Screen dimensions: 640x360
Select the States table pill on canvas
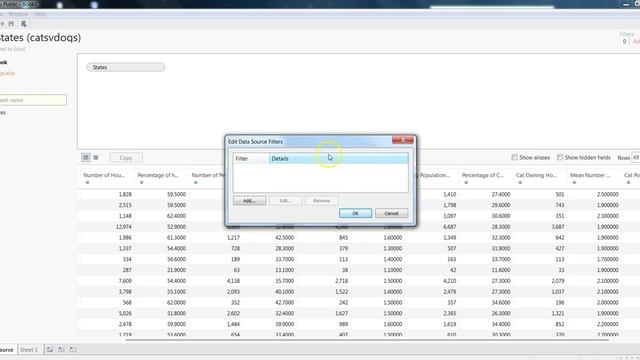pyautogui.click(x=126, y=67)
